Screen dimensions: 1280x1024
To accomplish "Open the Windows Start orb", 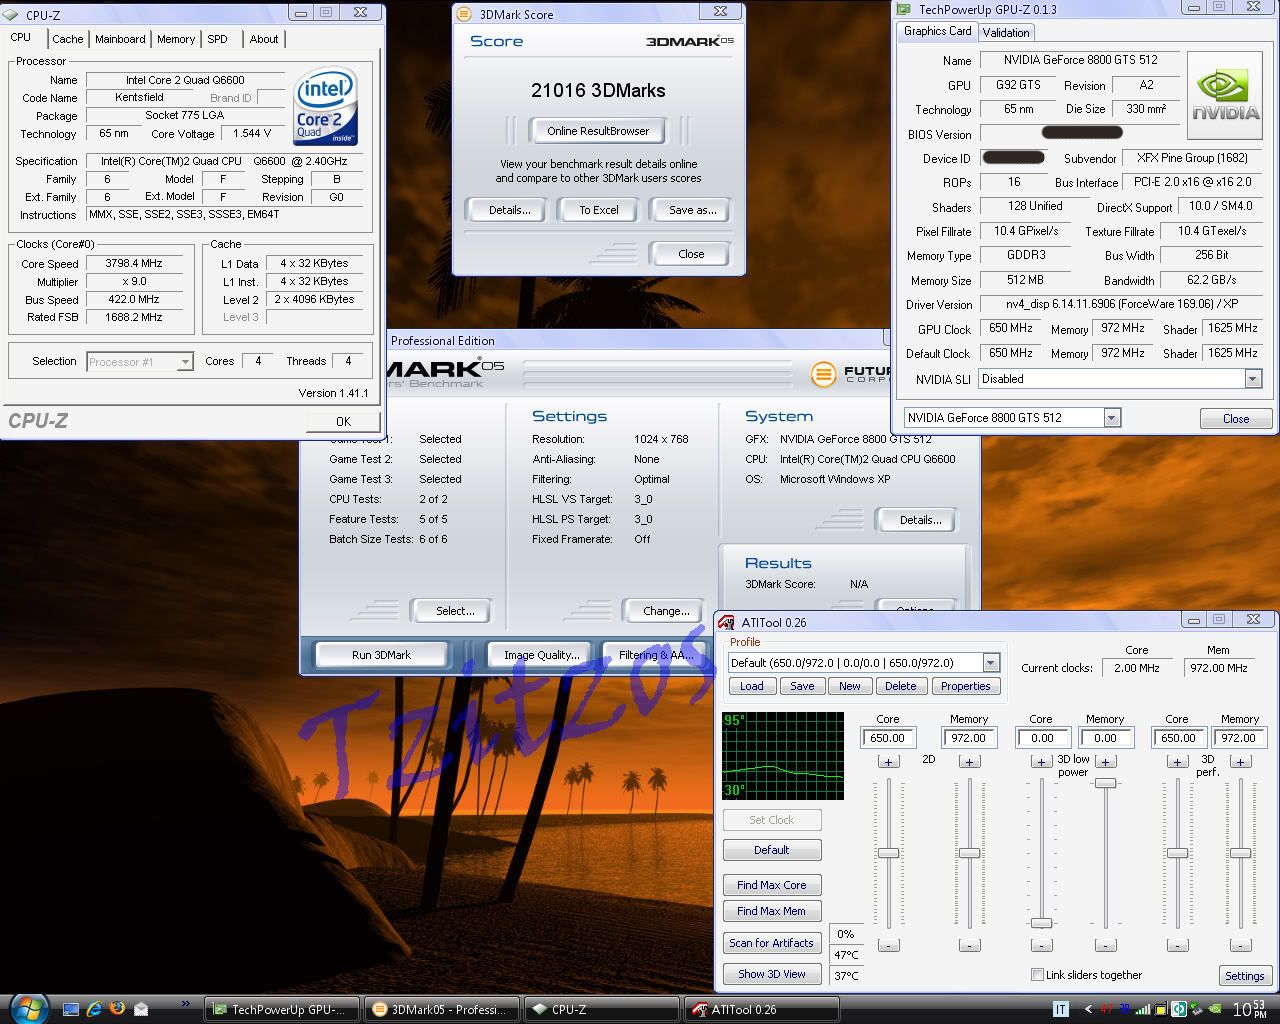I will [27, 1007].
